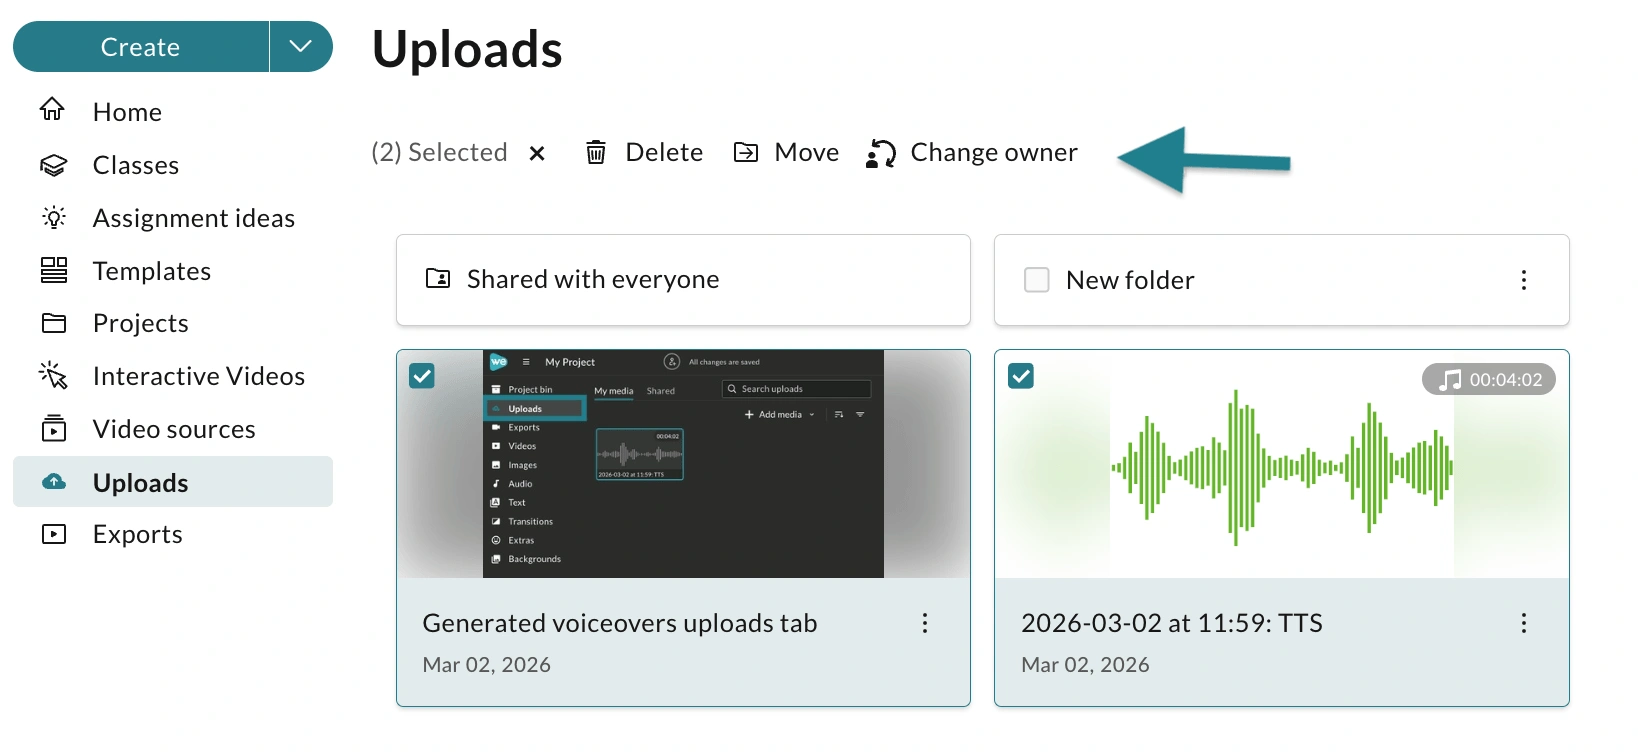The height and width of the screenshot is (755, 1638).
Task: Click the Uploads page heading
Action: click(467, 49)
